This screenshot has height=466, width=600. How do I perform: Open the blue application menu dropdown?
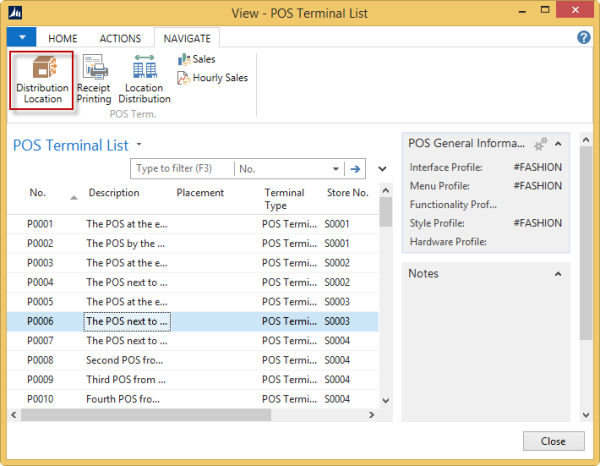22,37
